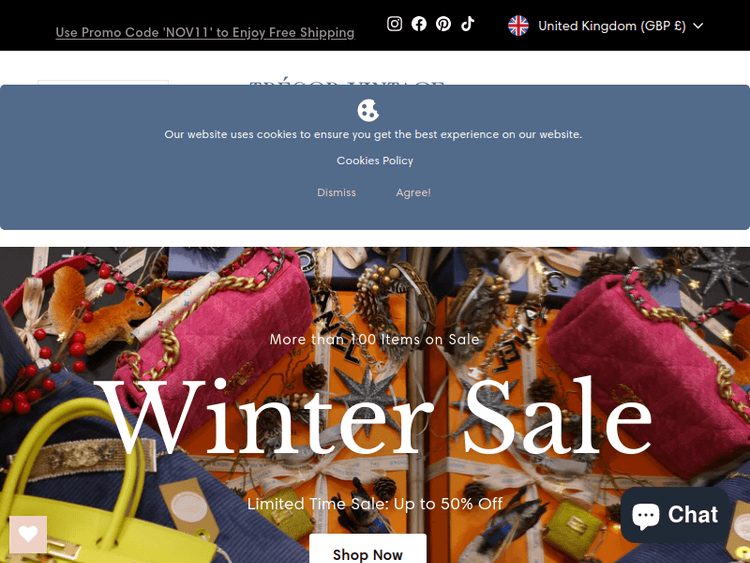Open the Shopify Chat bubble widget
The width and height of the screenshot is (750, 563).
(x=675, y=515)
